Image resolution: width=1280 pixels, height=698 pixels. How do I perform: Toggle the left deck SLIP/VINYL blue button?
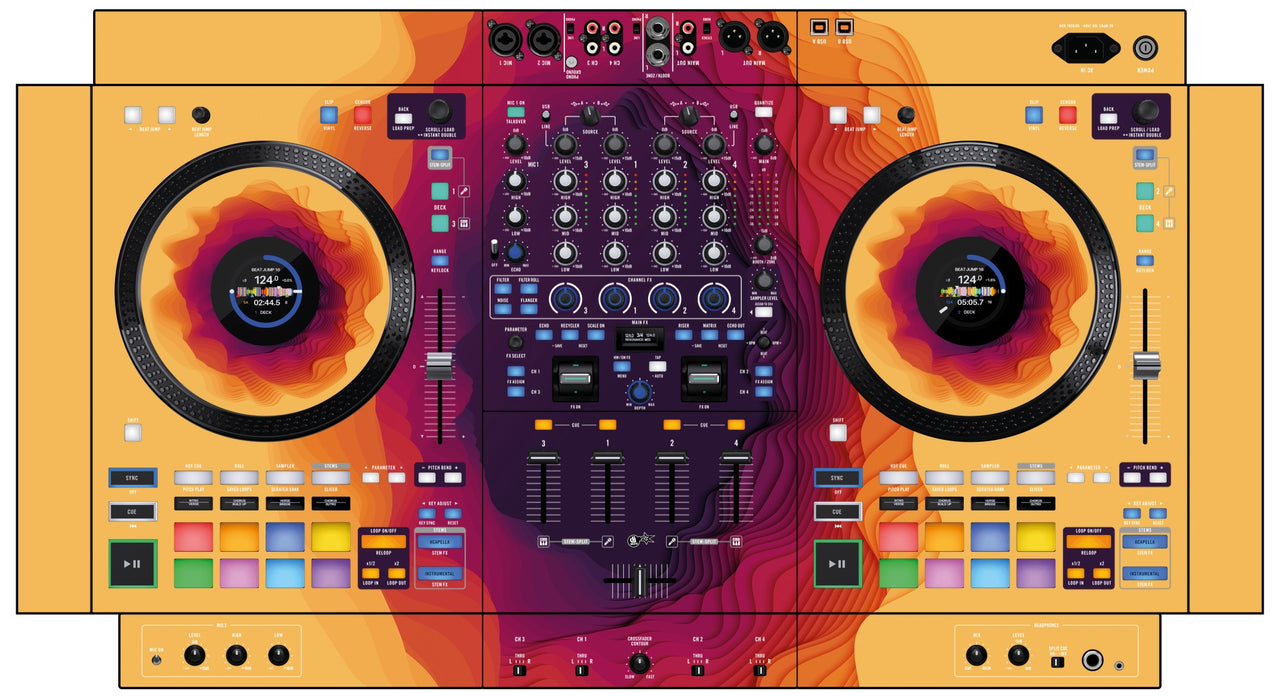329,115
